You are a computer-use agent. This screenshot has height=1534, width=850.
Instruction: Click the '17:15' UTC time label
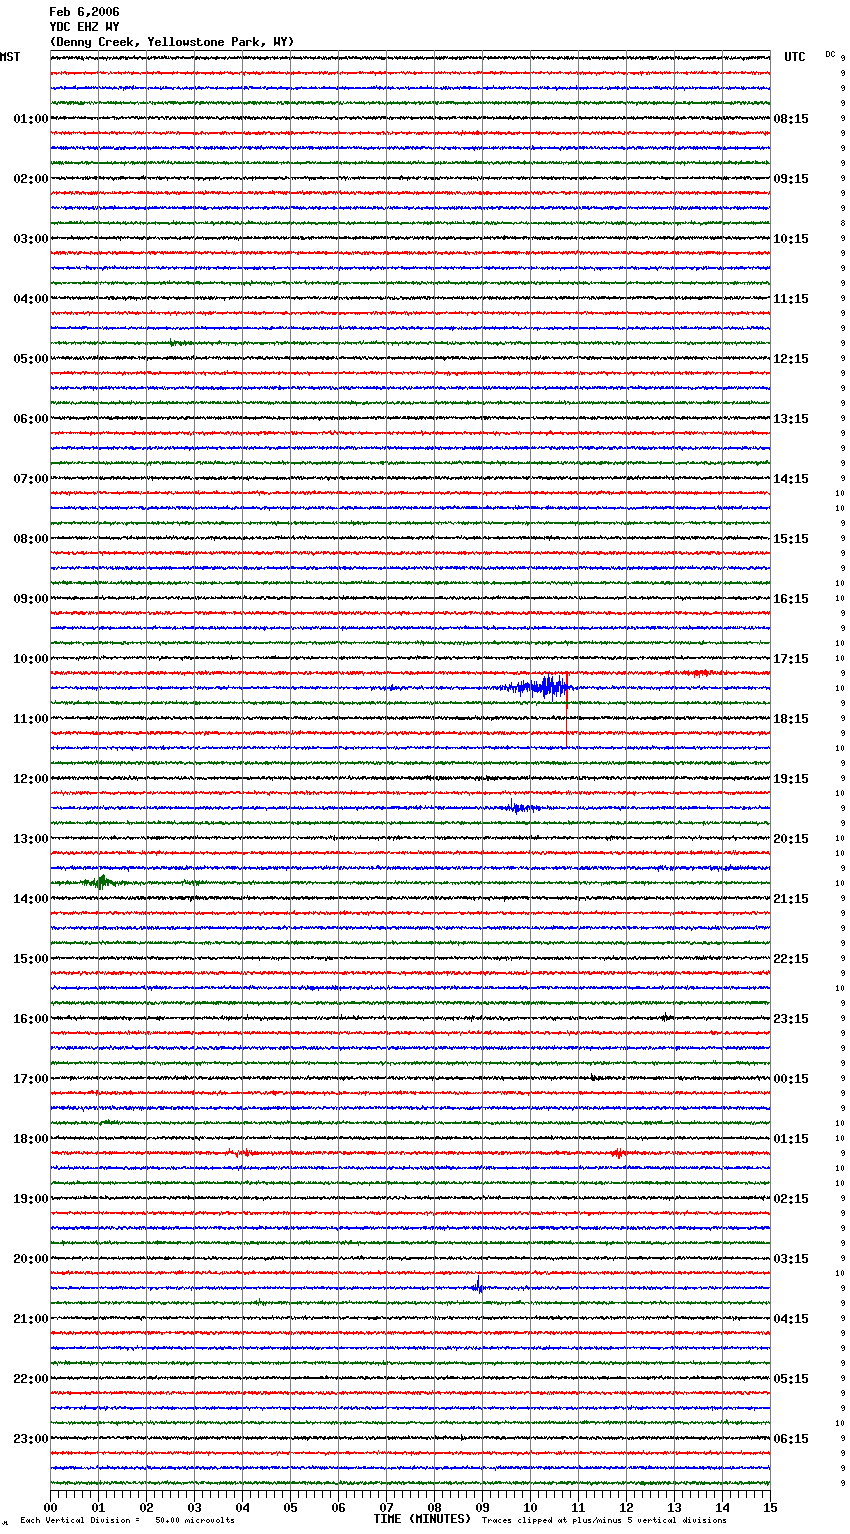click(791, 659)
